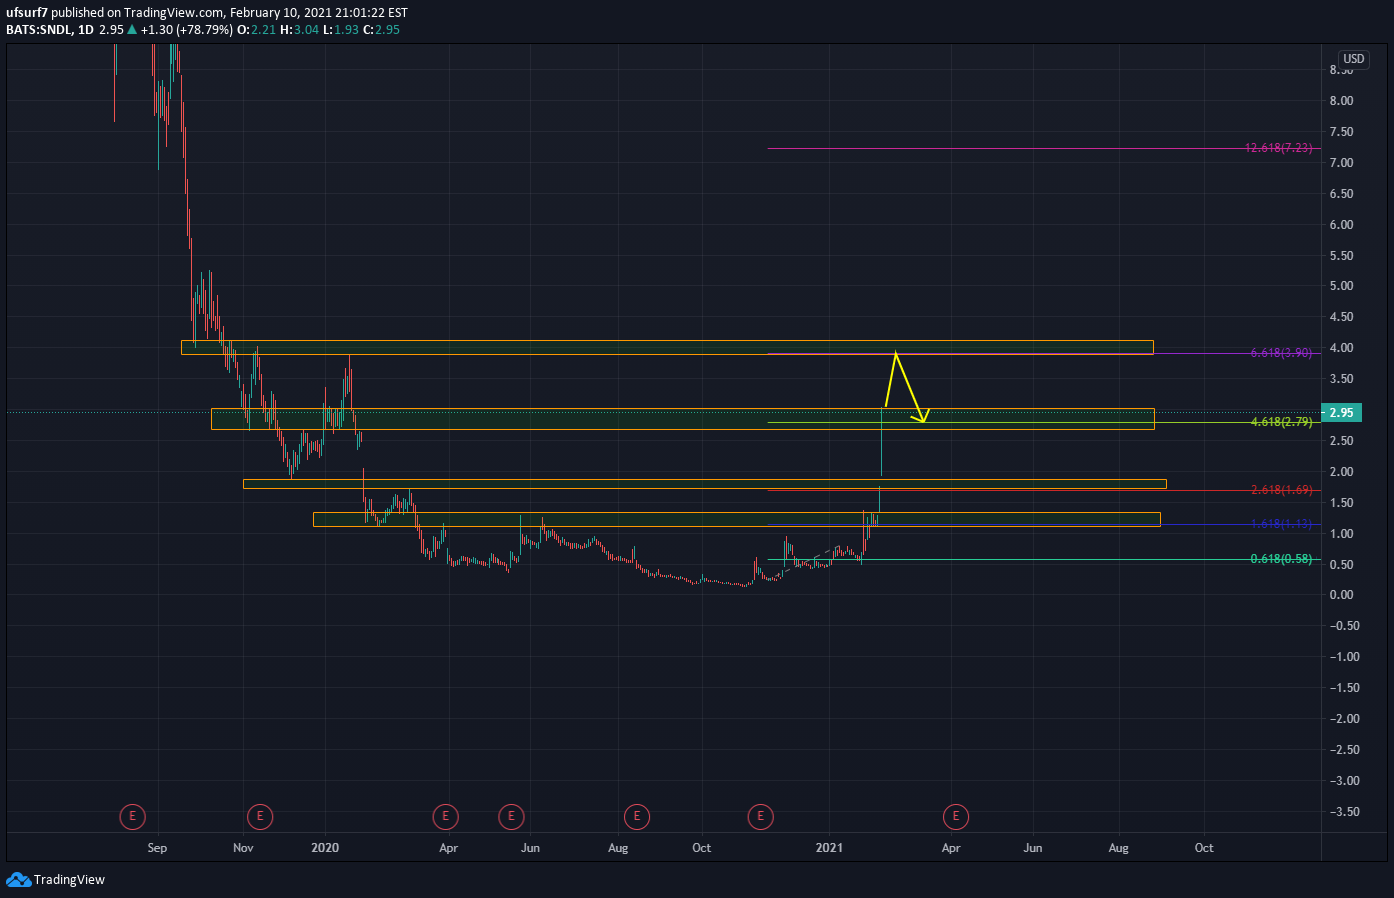This screenshot has height=898, width=1394.
Task: Open the earnings marker right of Oct 2020
Action: pyautogui.click(x=760, y=817)
